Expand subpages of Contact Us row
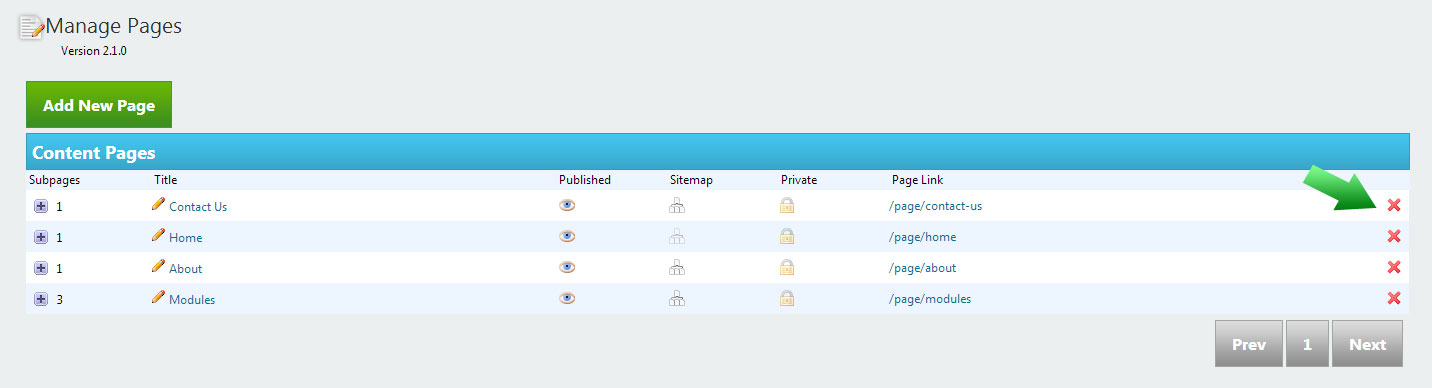The height and width of the screenshot is (388, 1432). (41, 206)
